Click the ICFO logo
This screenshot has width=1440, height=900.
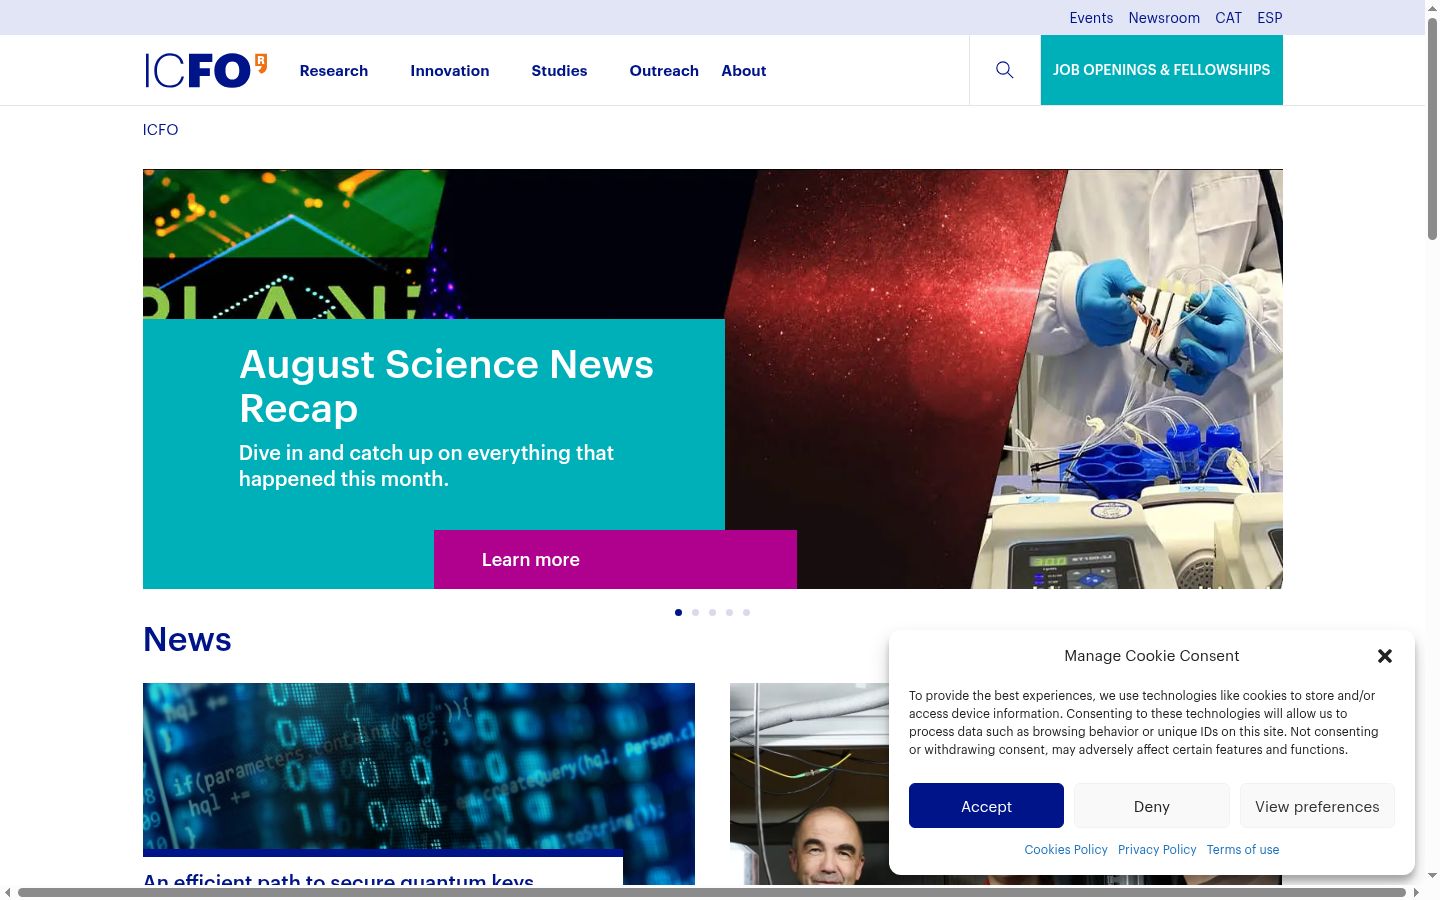click(206, 70)
